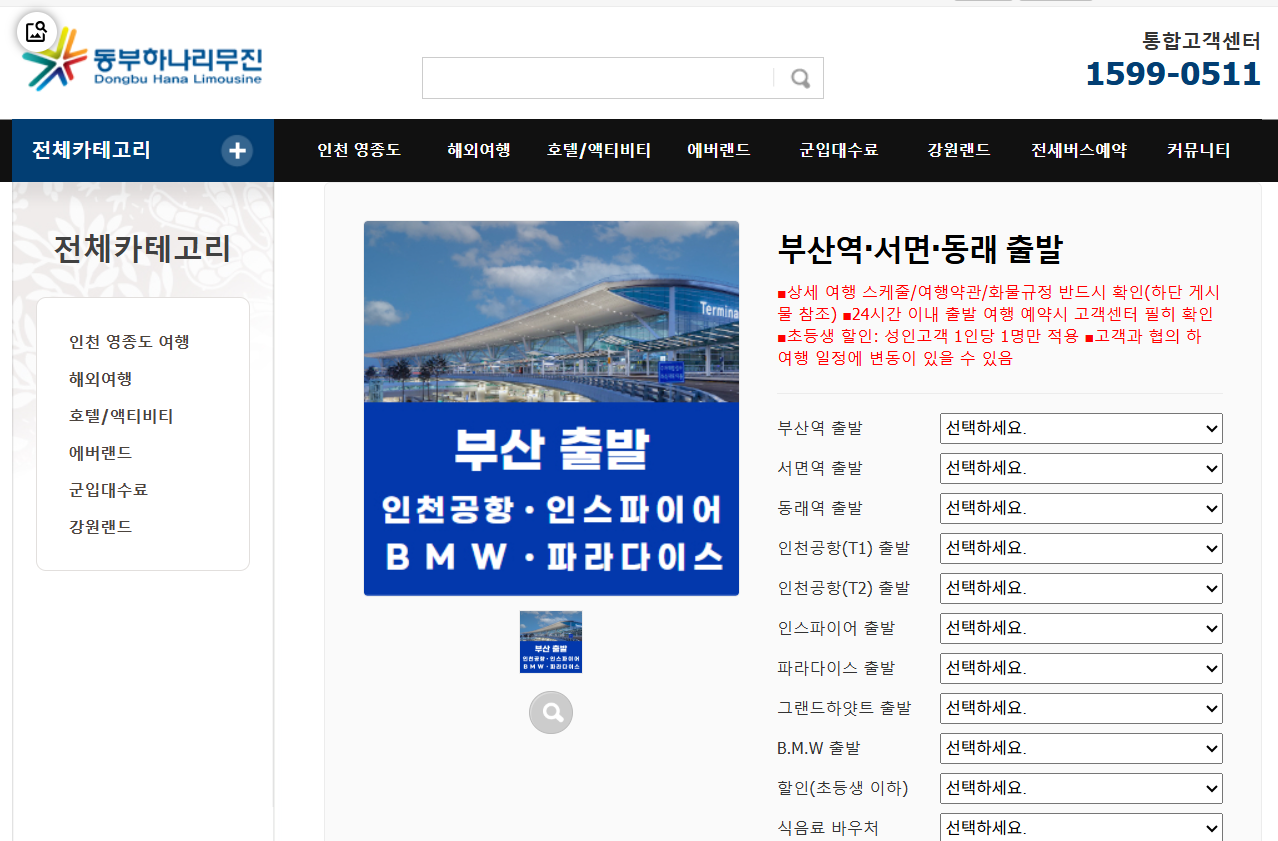The height and width of the screenshot is (841, 1278).
Task: Expand the 할인(초등생 이하) dropdown
Action: (1081, 788)
